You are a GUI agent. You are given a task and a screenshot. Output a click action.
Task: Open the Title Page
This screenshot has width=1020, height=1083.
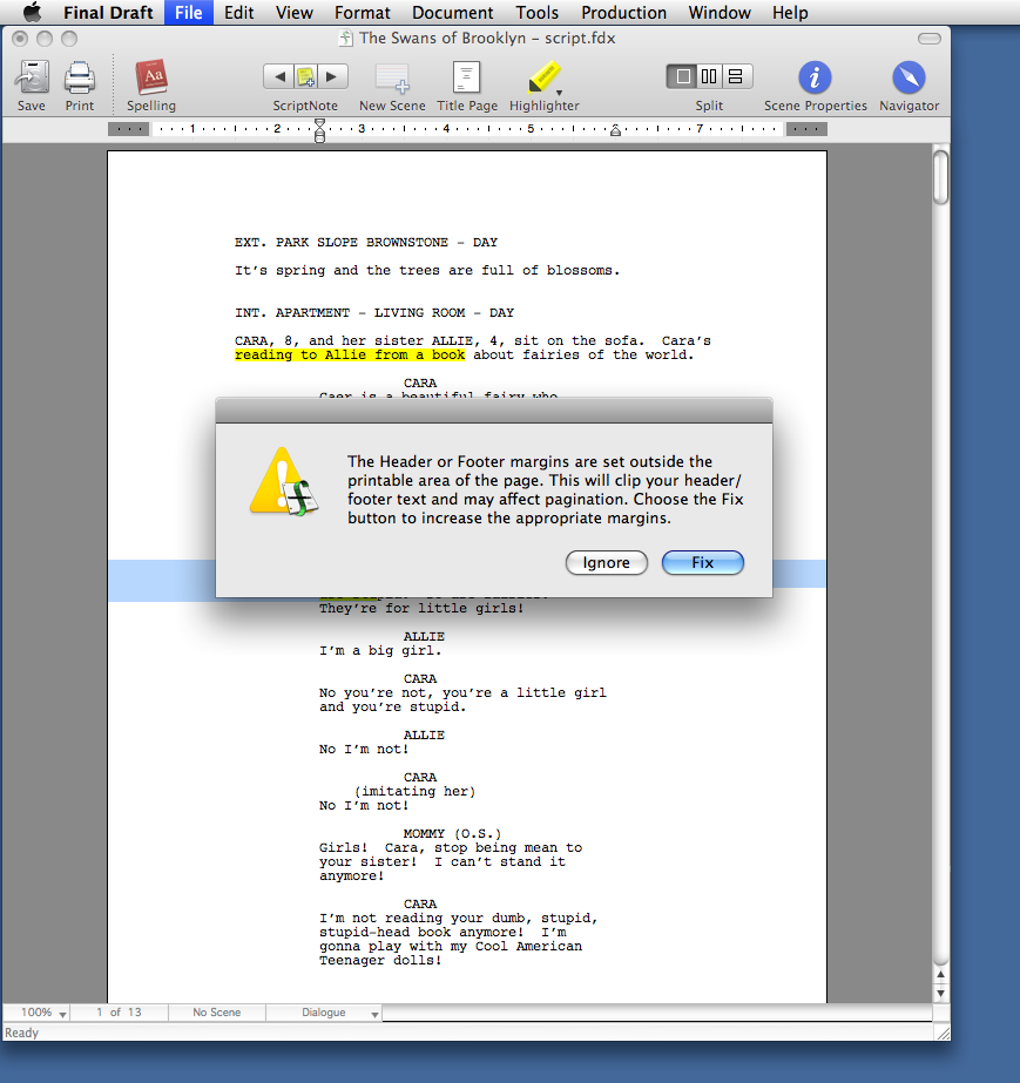(x=466, y=77)
